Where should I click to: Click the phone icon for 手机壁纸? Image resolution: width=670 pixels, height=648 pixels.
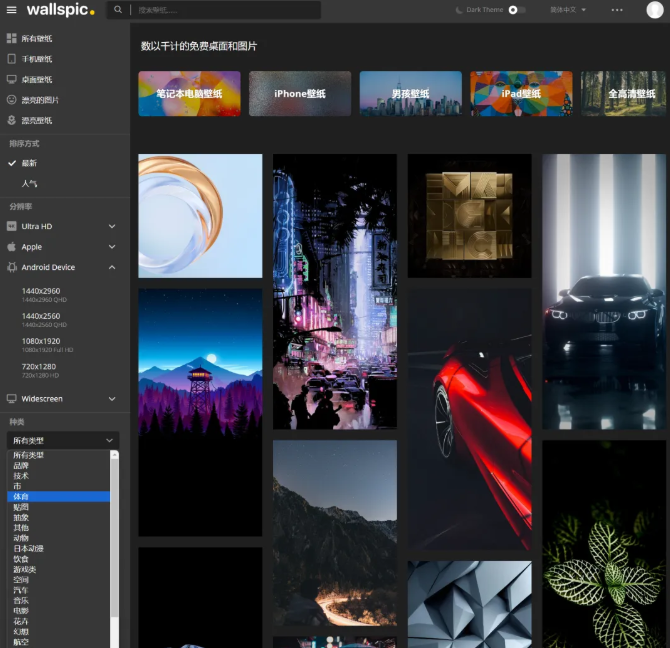[12, 59]
